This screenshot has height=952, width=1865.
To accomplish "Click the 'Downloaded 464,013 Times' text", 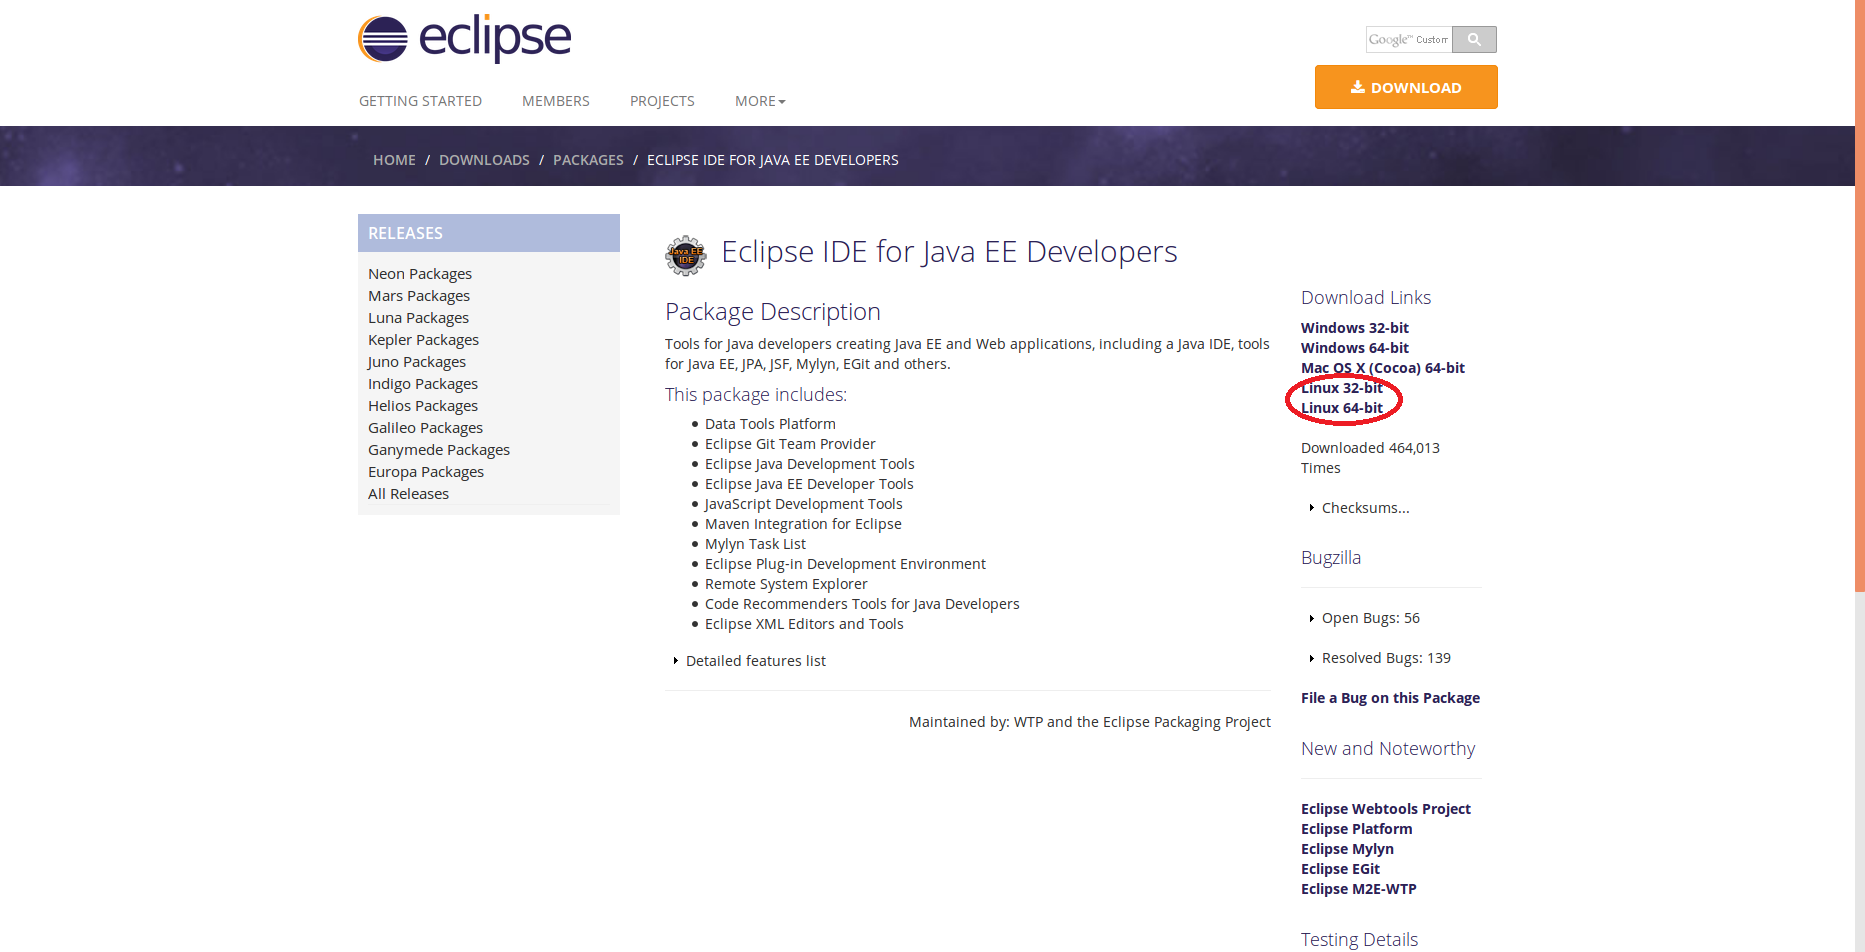I will 1370,458.
